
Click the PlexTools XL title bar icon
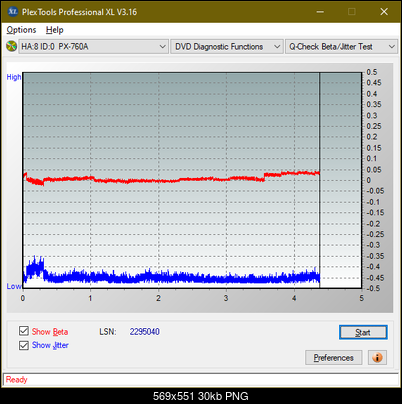12,12
